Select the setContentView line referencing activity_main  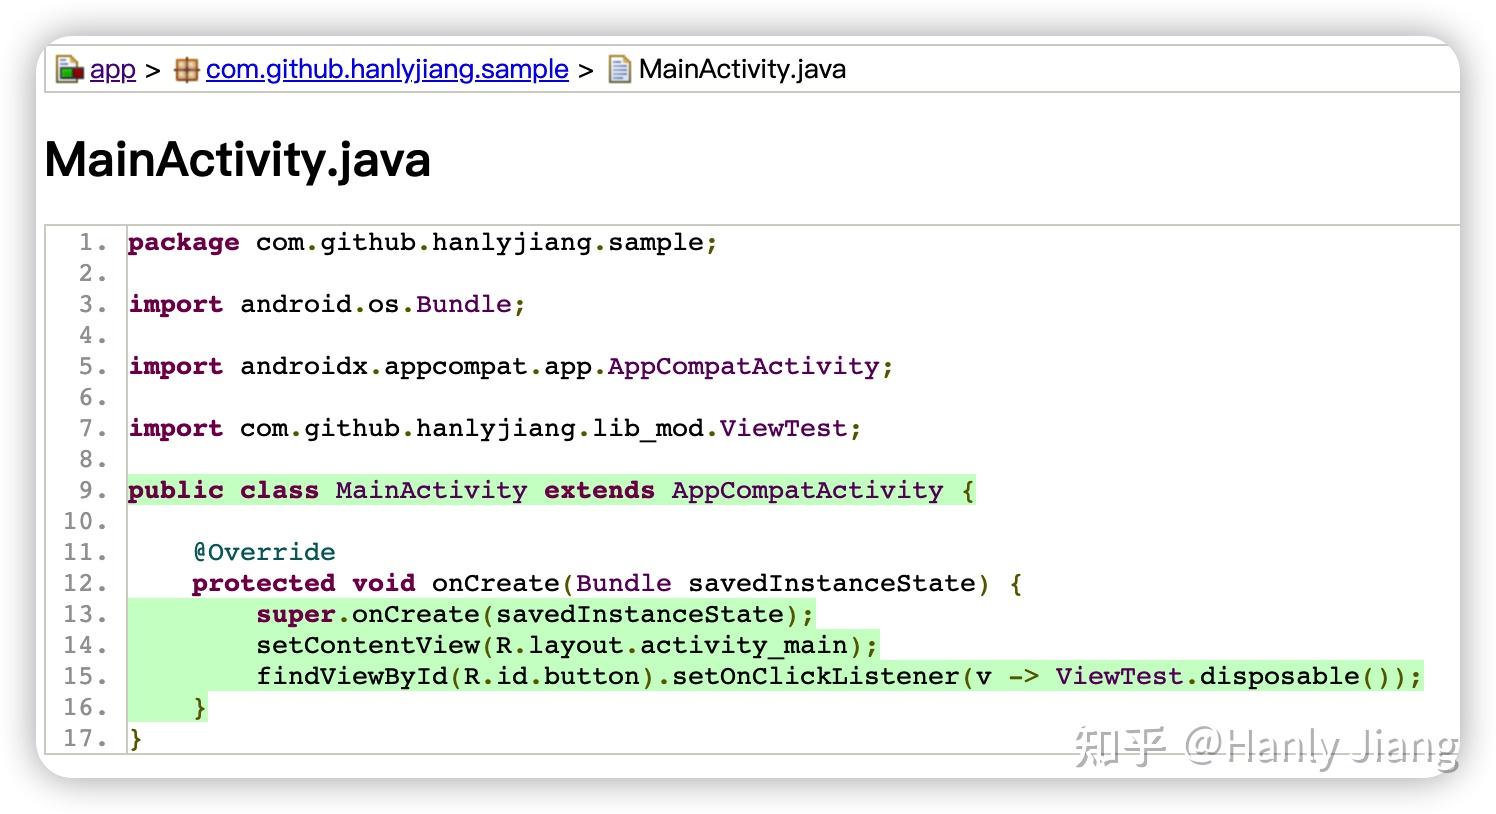(x=565, y=645)
